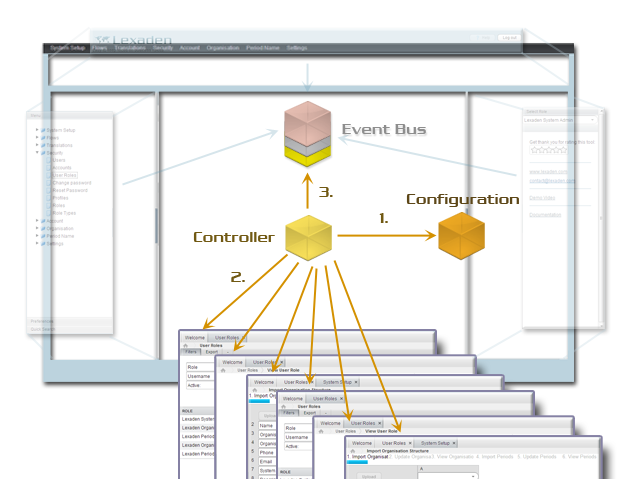Open the Flows menu in the top bar
622x479 pixels.
pyautogui.click(x=100, y=48)
